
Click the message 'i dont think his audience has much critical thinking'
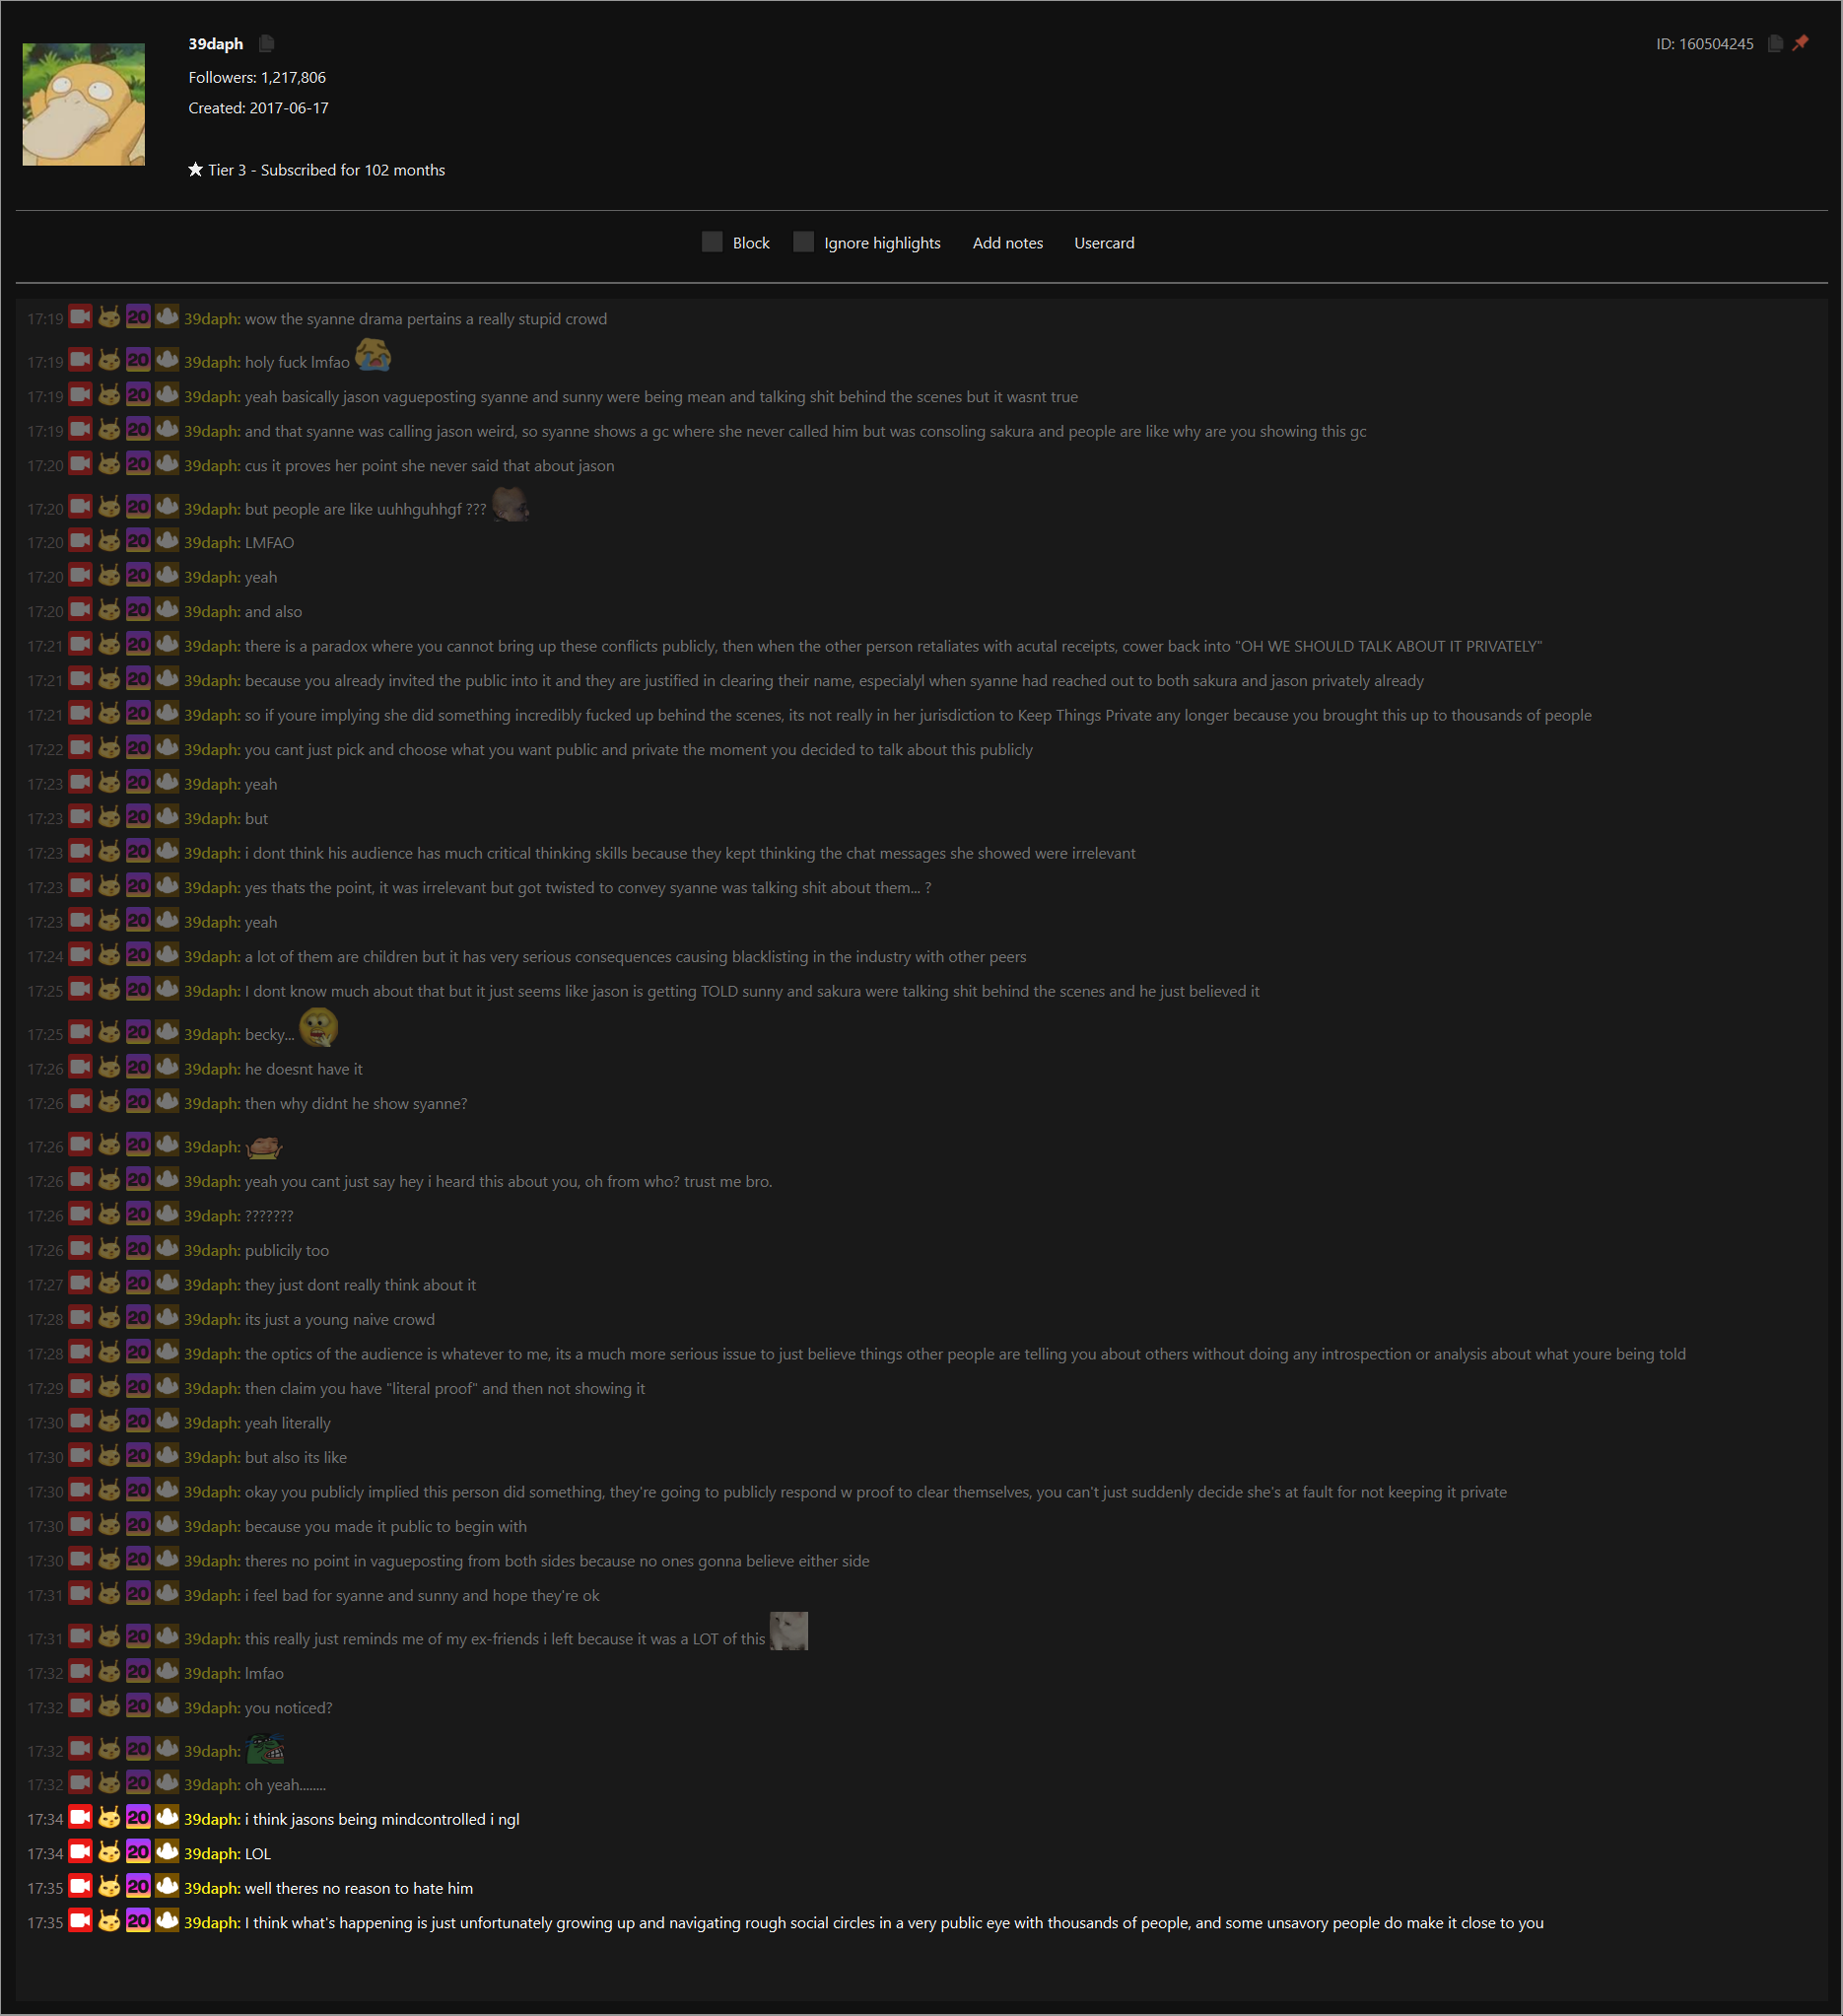coord(690,854)
